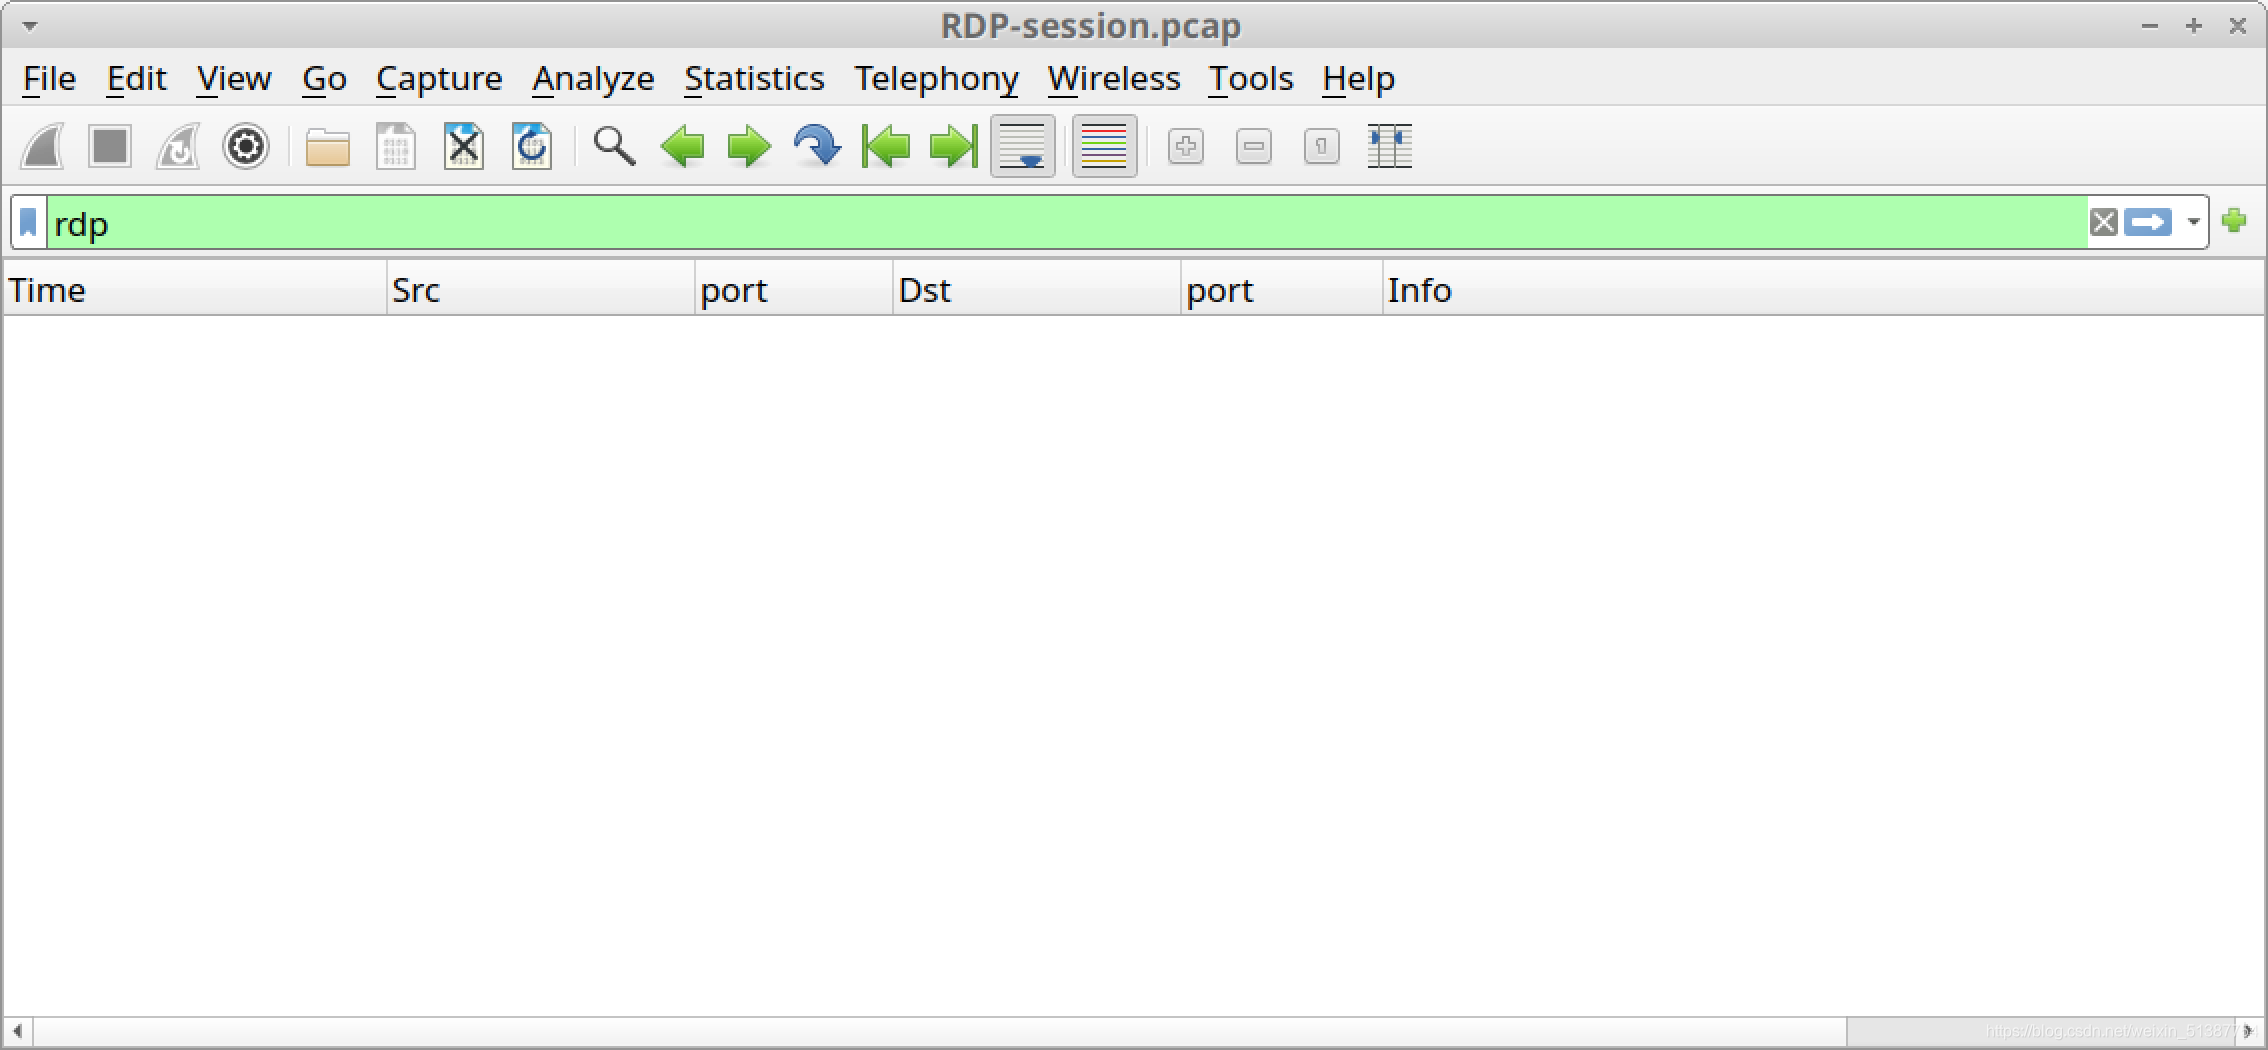The height and width of the screenshot is (1050, 2268).
Task: Stop capturing packets square icon
Action: click(x=110, y=147)
